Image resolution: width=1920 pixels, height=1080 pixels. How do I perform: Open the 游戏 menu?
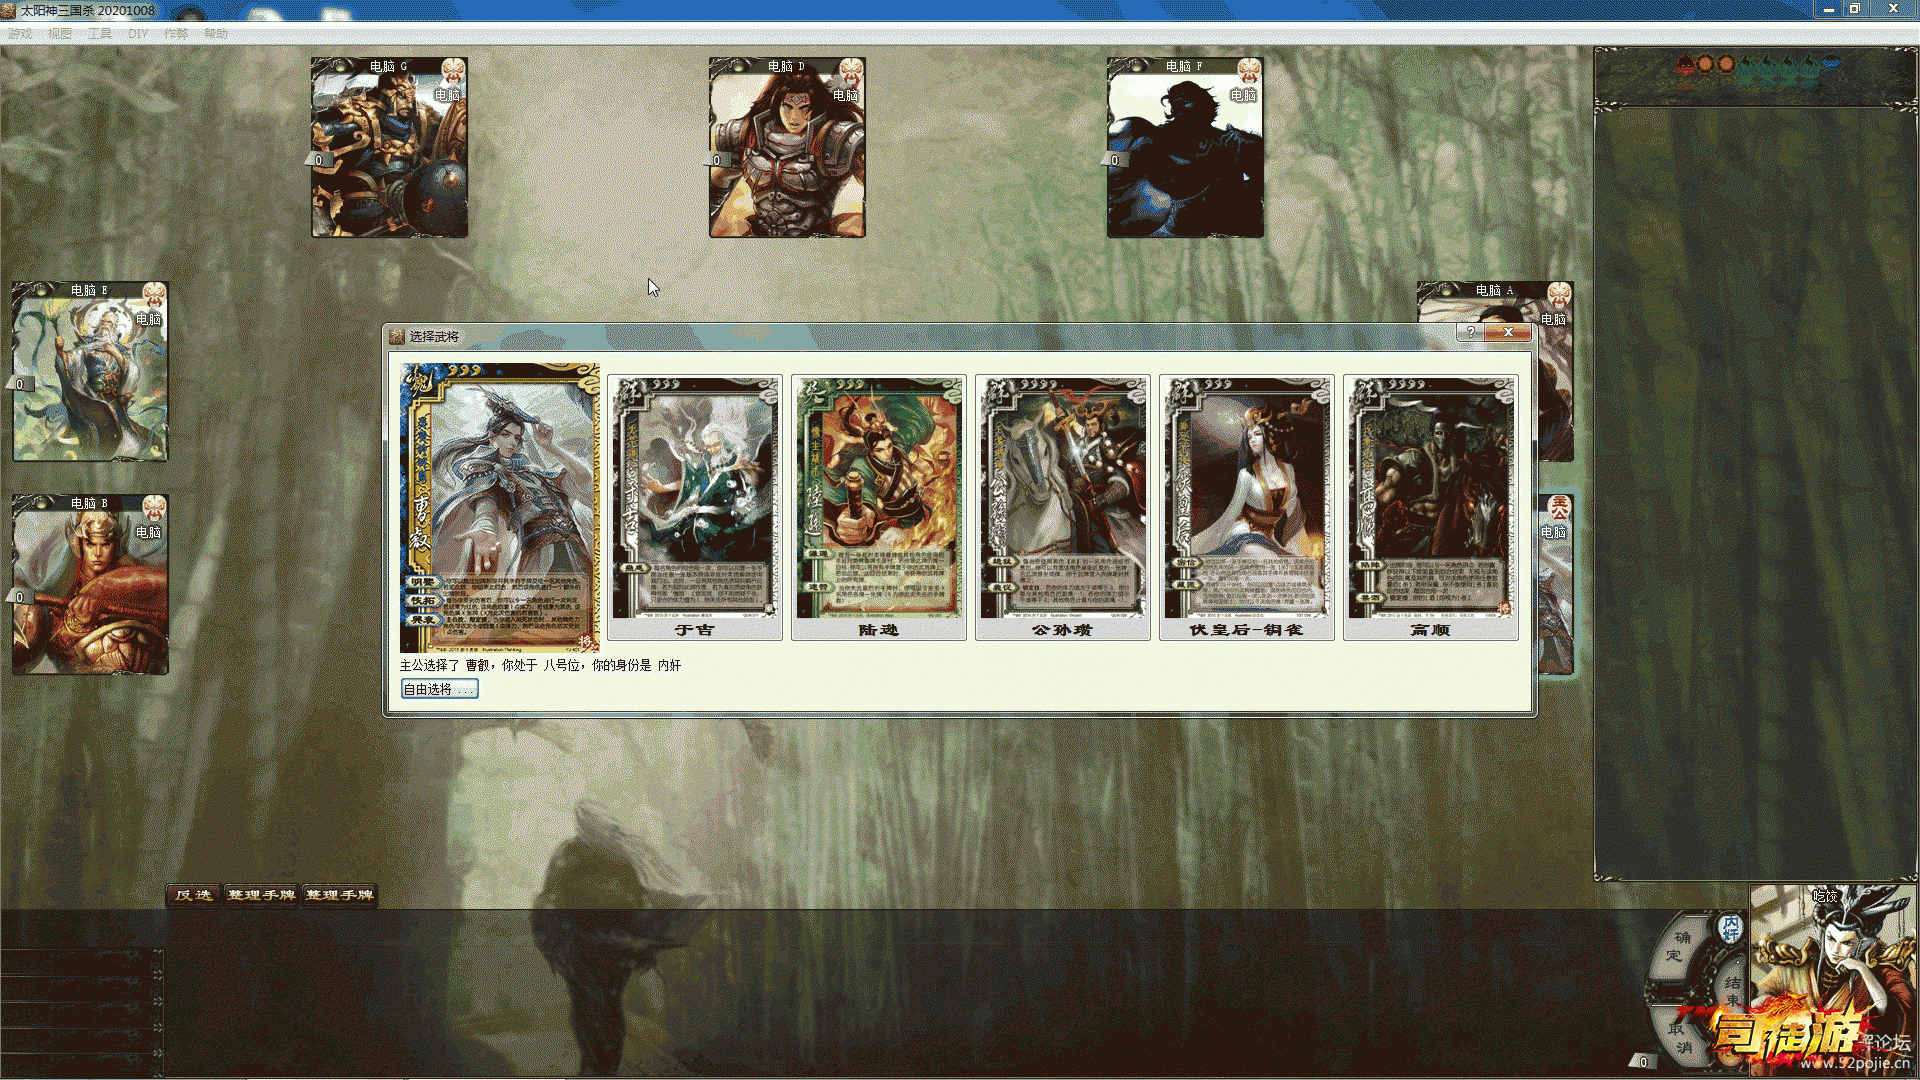tap(20, 33)
